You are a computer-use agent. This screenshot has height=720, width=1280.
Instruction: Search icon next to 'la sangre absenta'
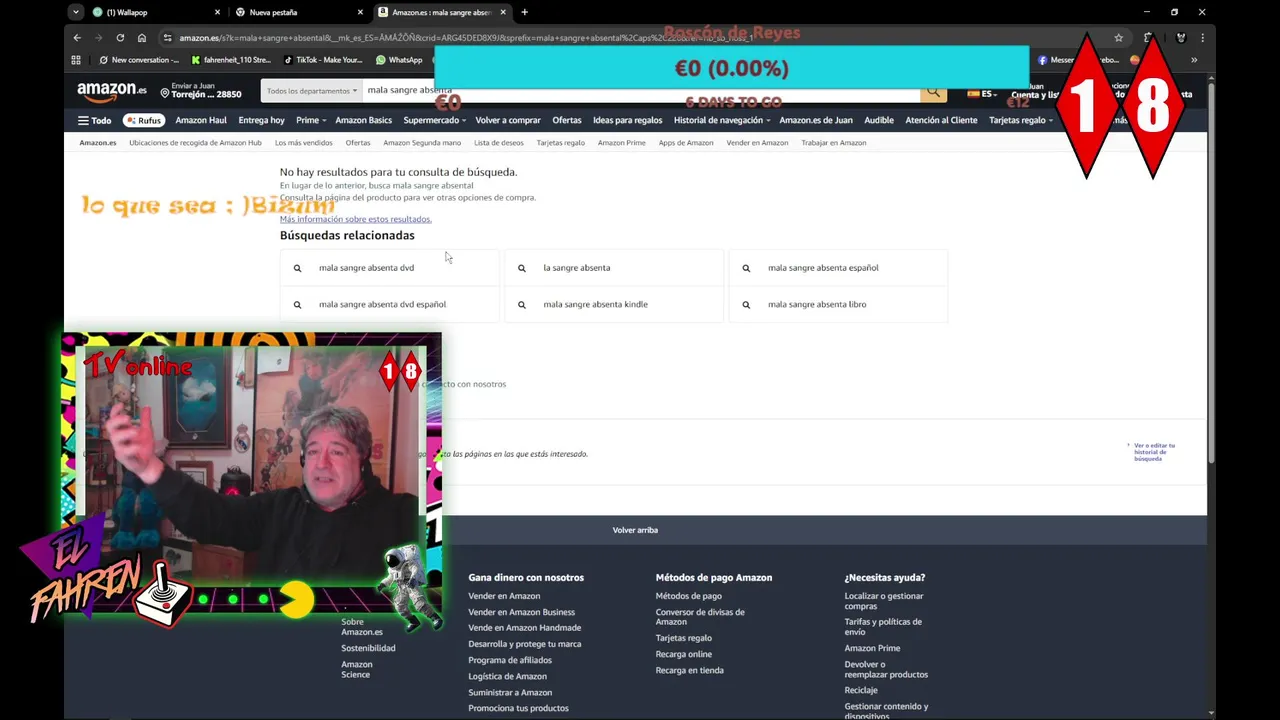point(521,268)
